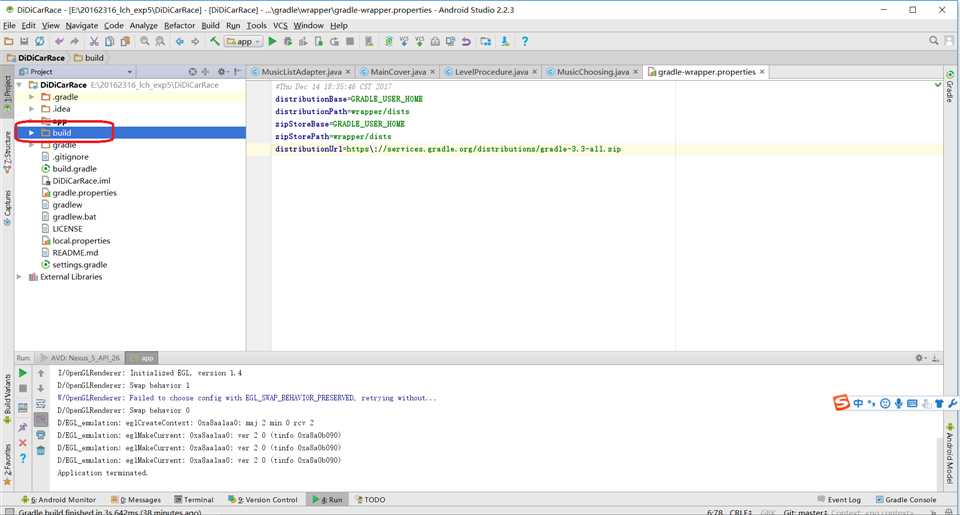
Task: Open the Tools menu
Action: coord(257,26)
